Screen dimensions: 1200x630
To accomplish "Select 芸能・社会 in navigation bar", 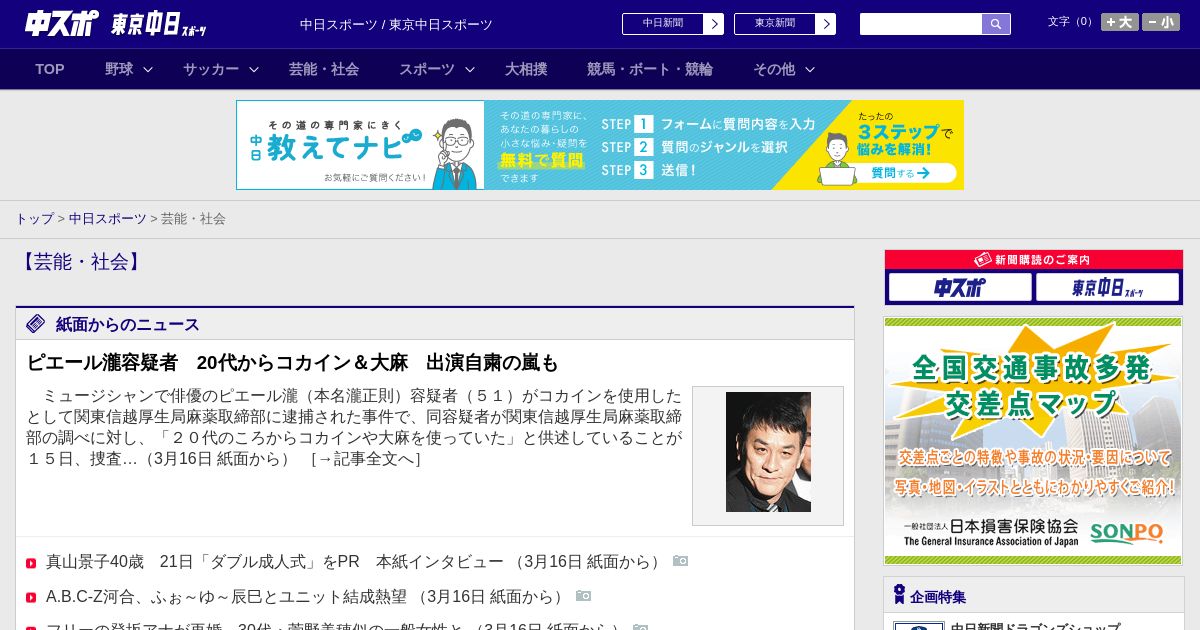I will click(324, 69).
